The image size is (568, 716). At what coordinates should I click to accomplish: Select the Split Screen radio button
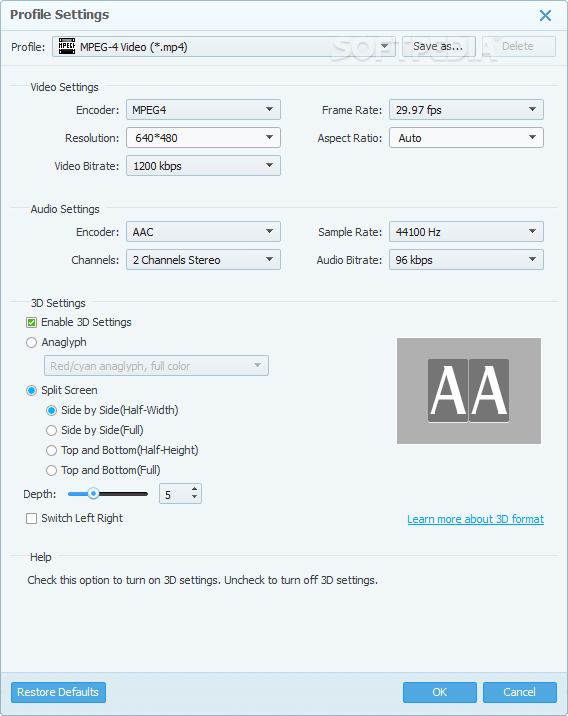click(x=32, y=390)
